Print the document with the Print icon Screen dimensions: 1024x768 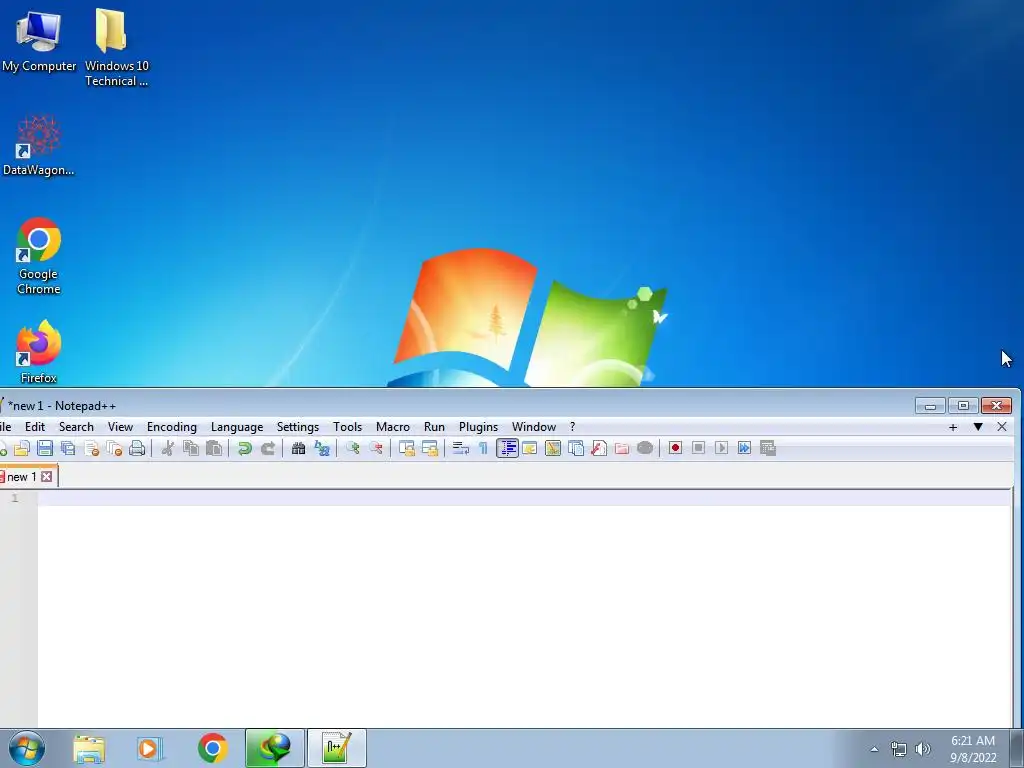point(137,448)
